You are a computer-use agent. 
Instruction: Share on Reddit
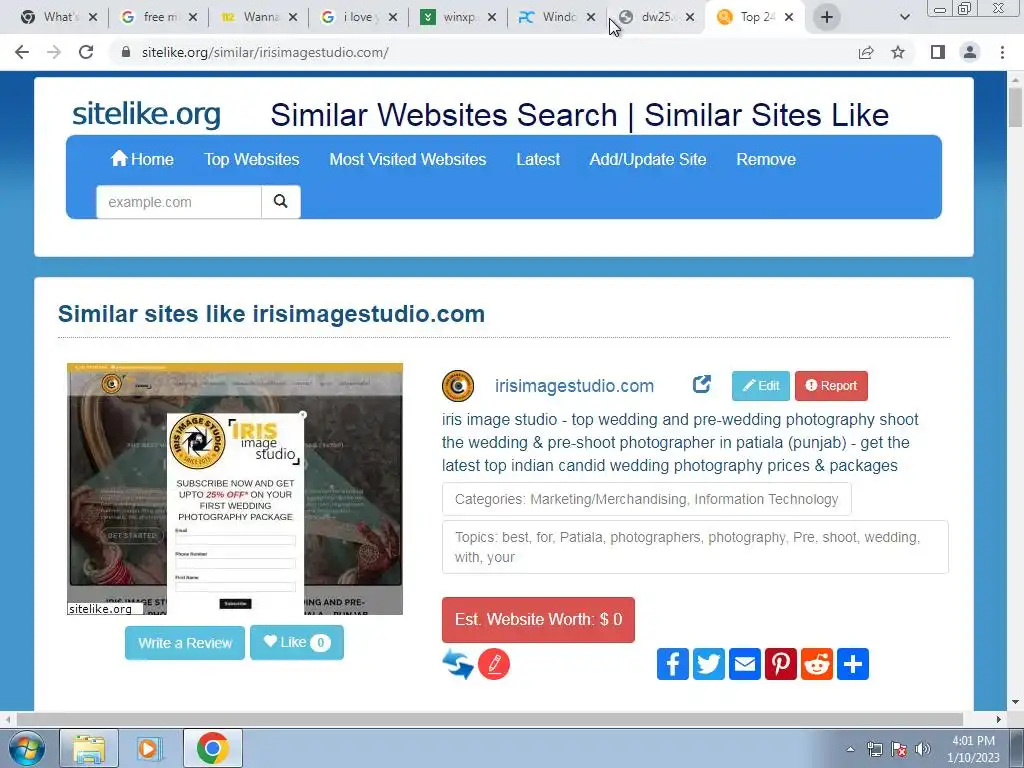(817, 664)
